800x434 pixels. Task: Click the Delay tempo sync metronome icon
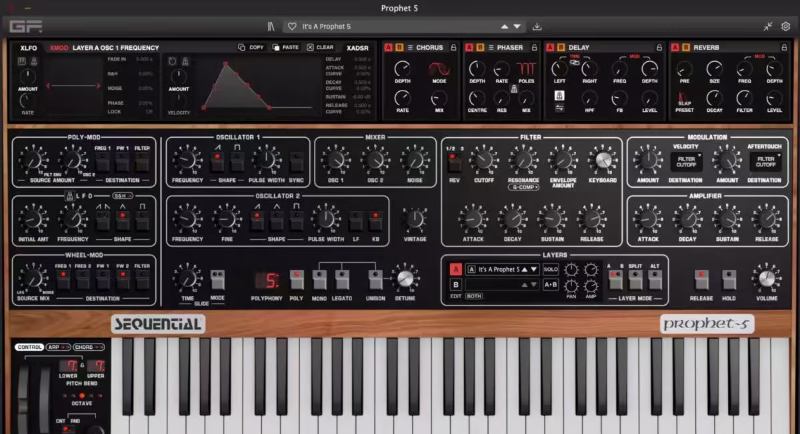point(559,96)
